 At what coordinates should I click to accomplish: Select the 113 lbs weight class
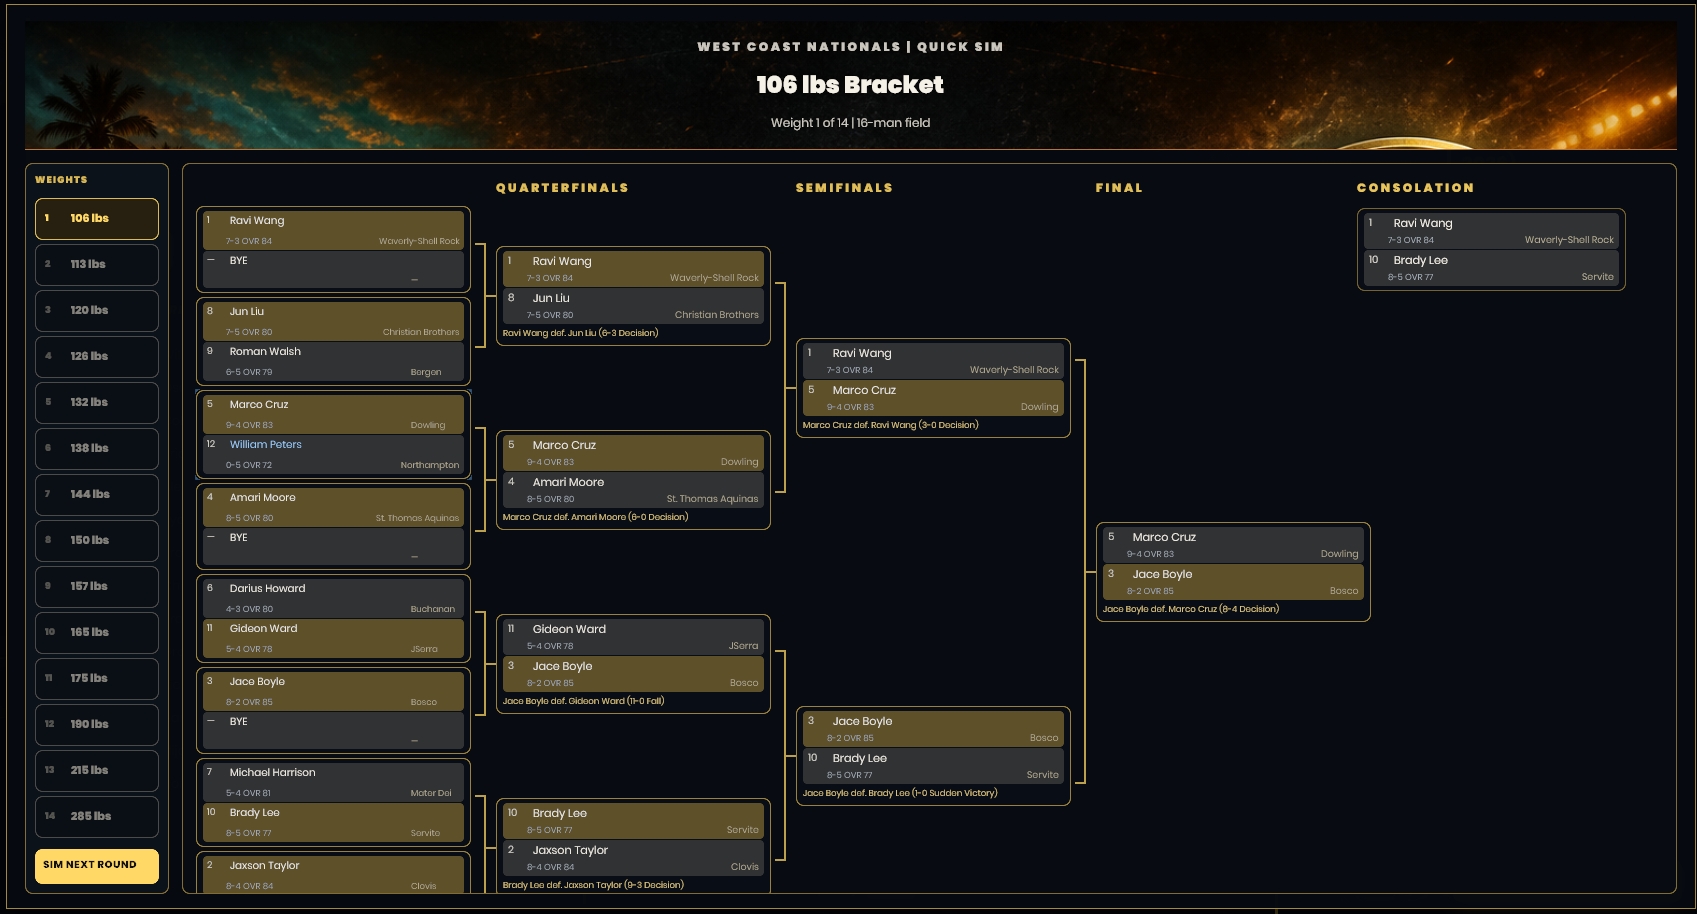[97, 265]
